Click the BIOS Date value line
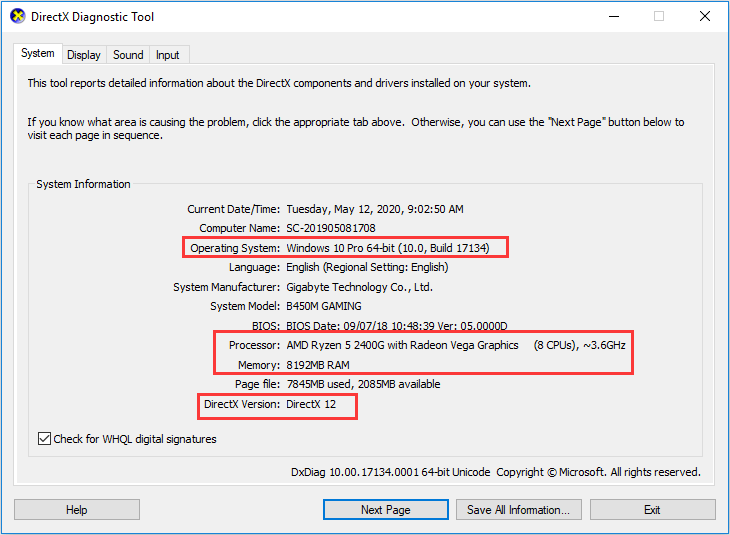 click(397, 325)
